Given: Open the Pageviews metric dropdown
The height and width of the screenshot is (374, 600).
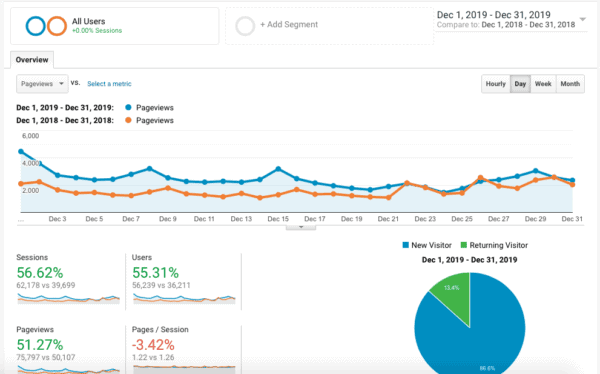Looking at the screenshot, I should [42, 84].
